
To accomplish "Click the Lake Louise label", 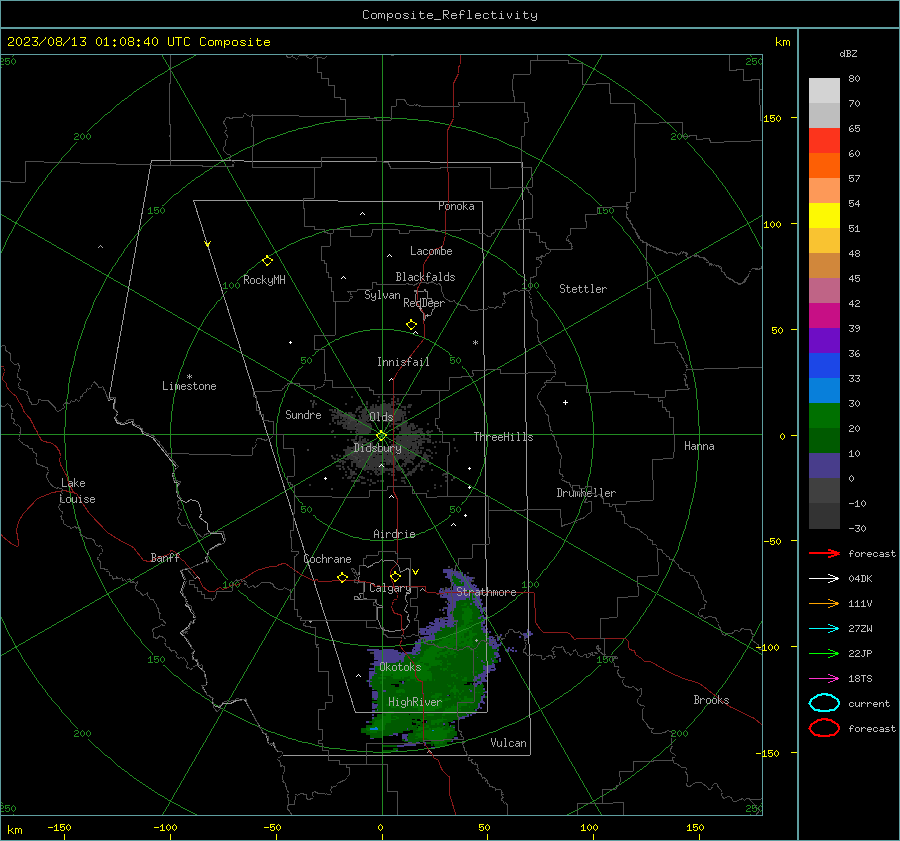I will (77, 491).
